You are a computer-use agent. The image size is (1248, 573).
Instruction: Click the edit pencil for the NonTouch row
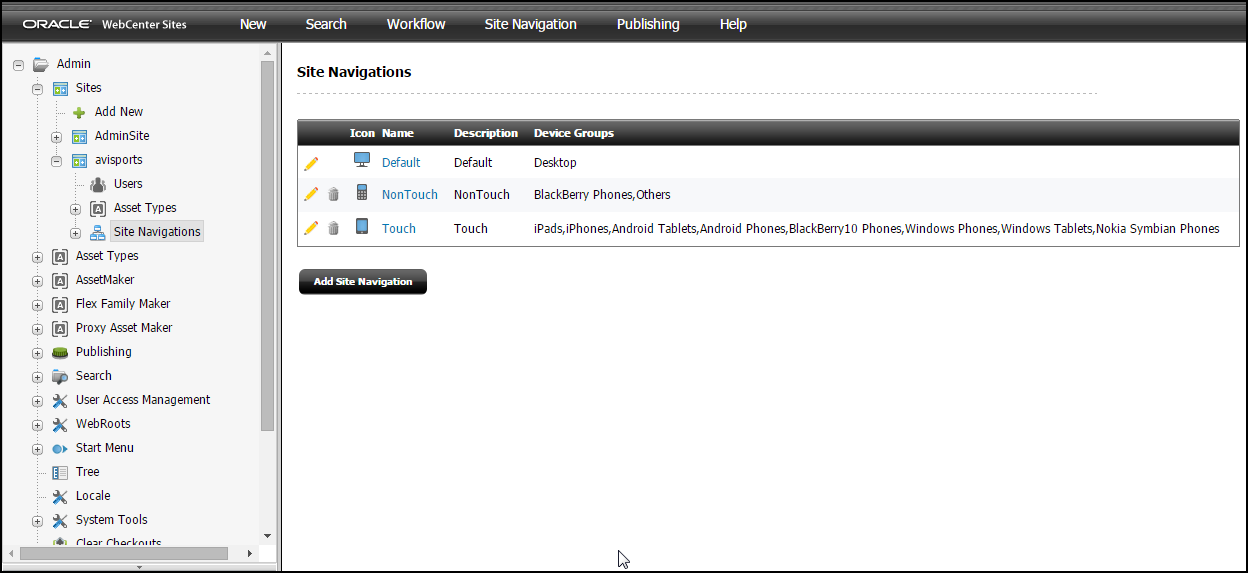click(x=311, y=194)
